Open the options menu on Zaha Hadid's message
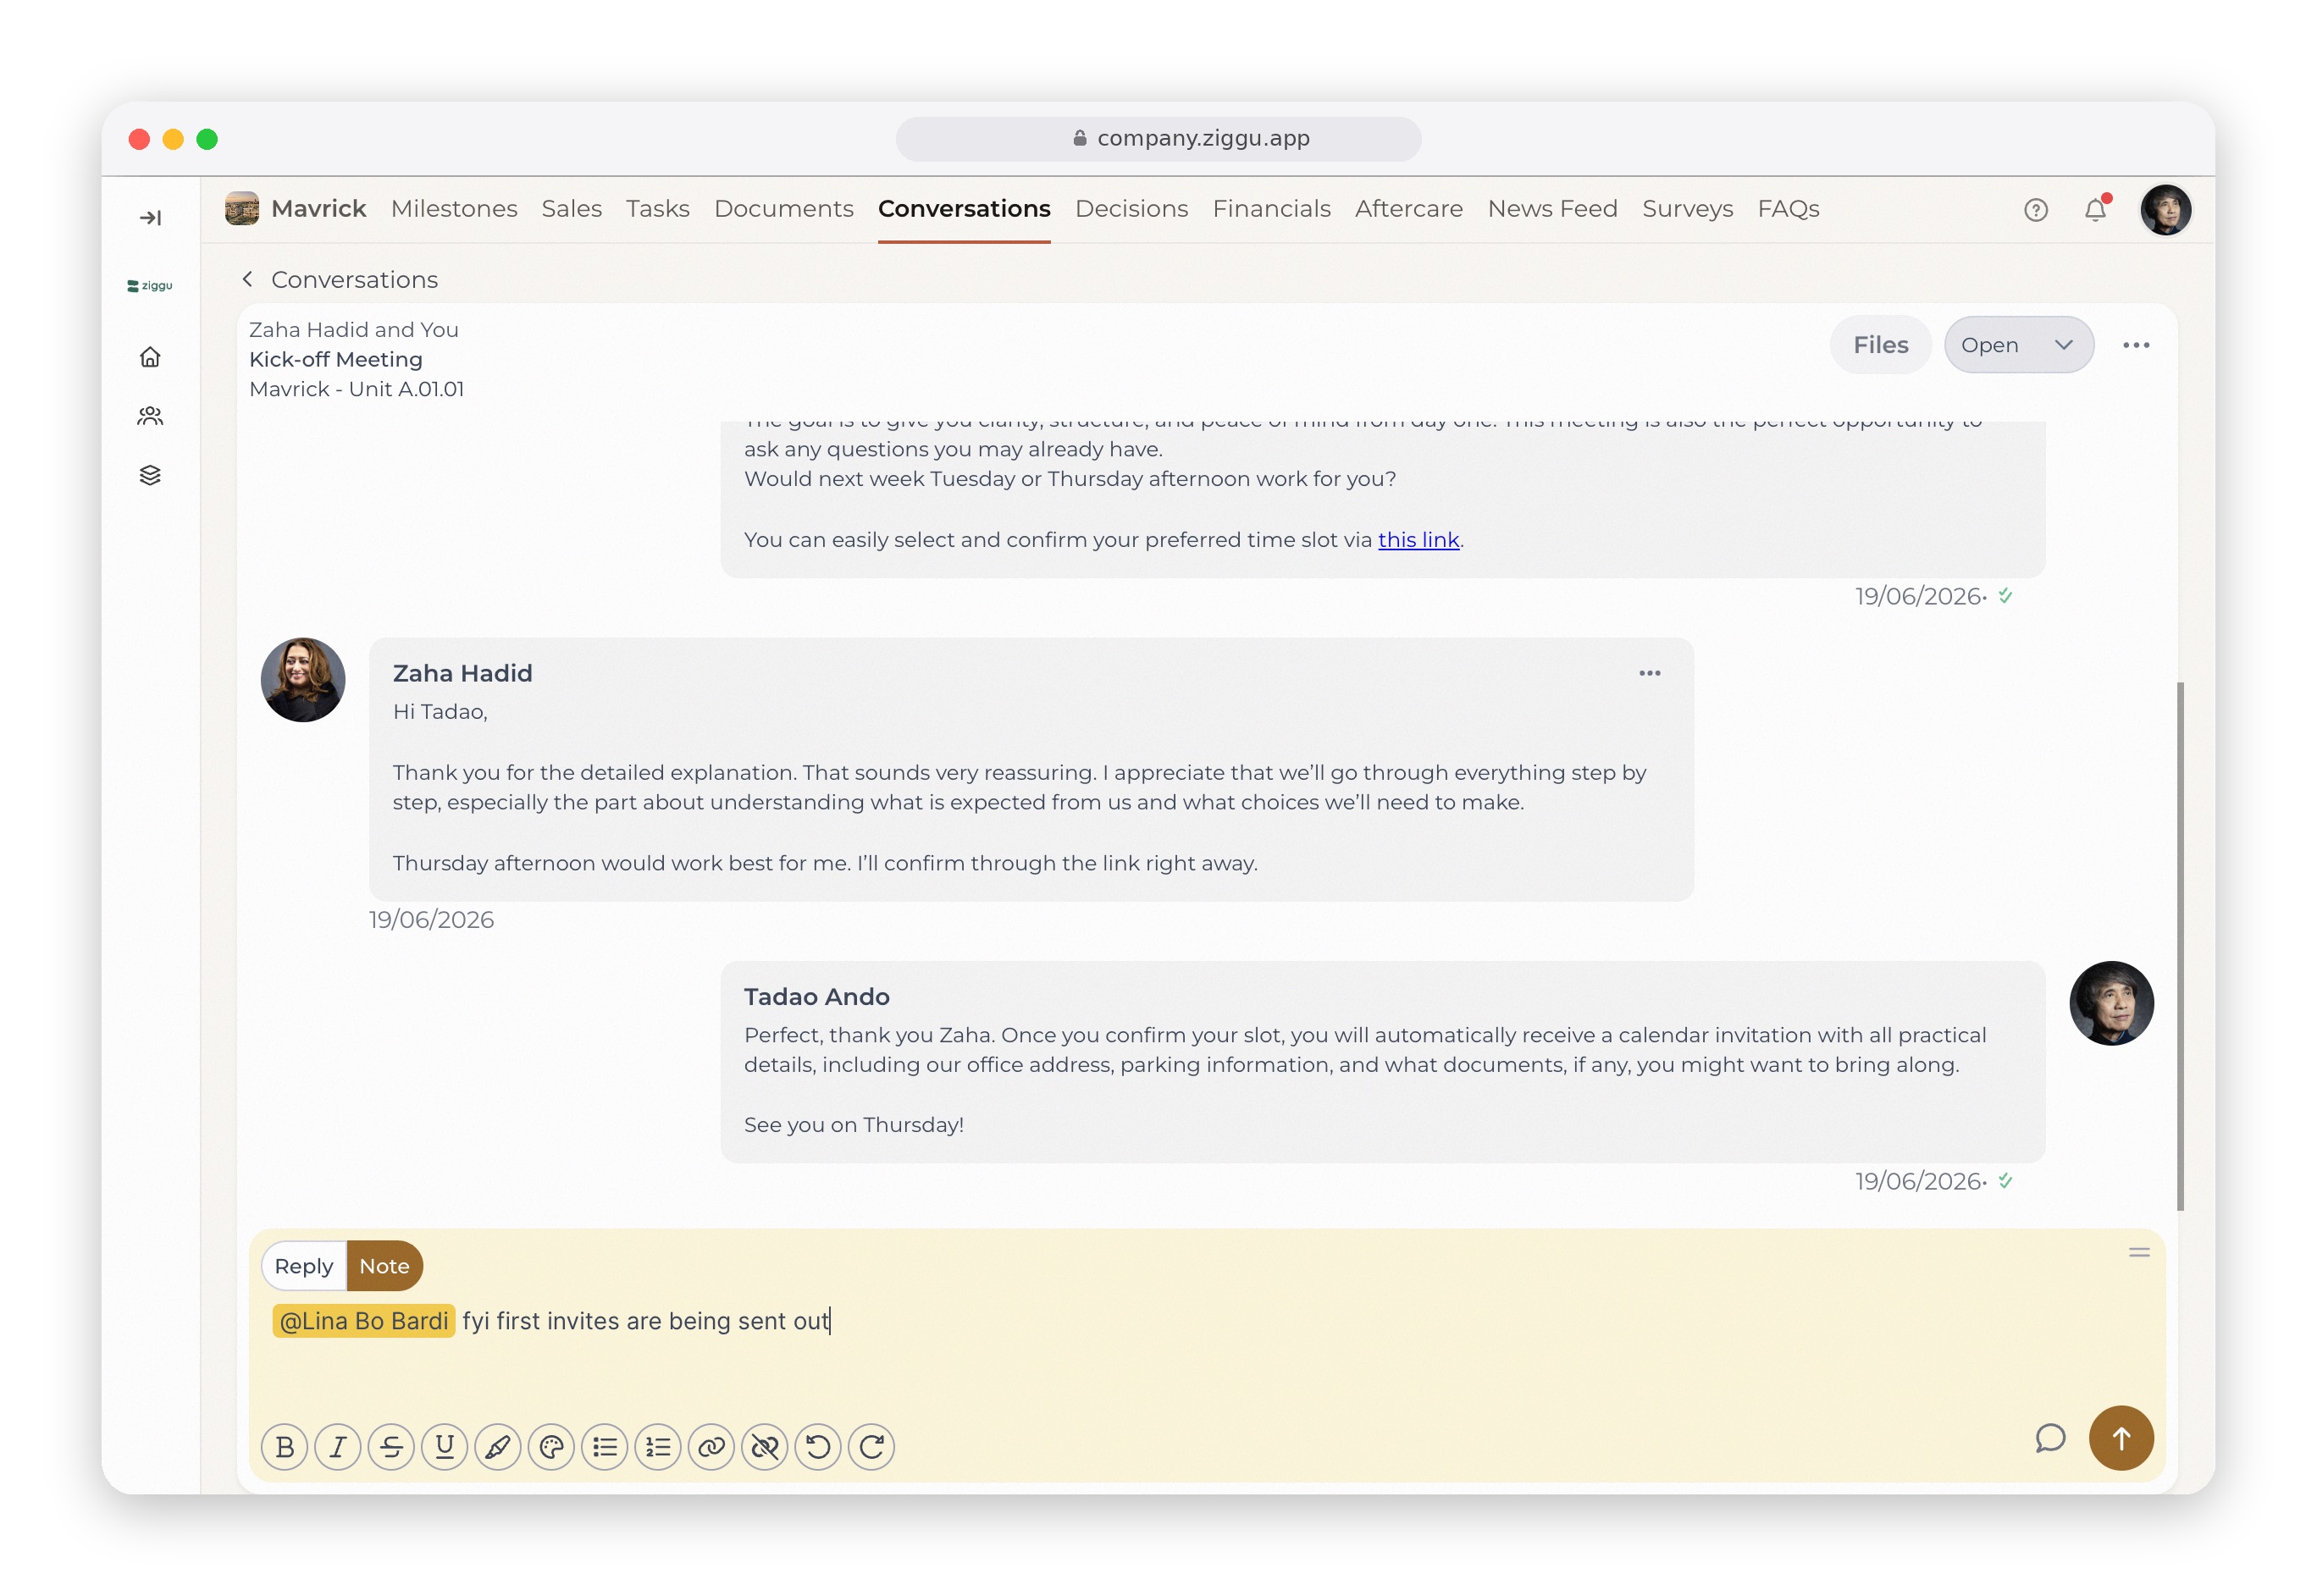Image resolution: width=2317 pixels, height=1596 pixels. (x=1649, y=673)
